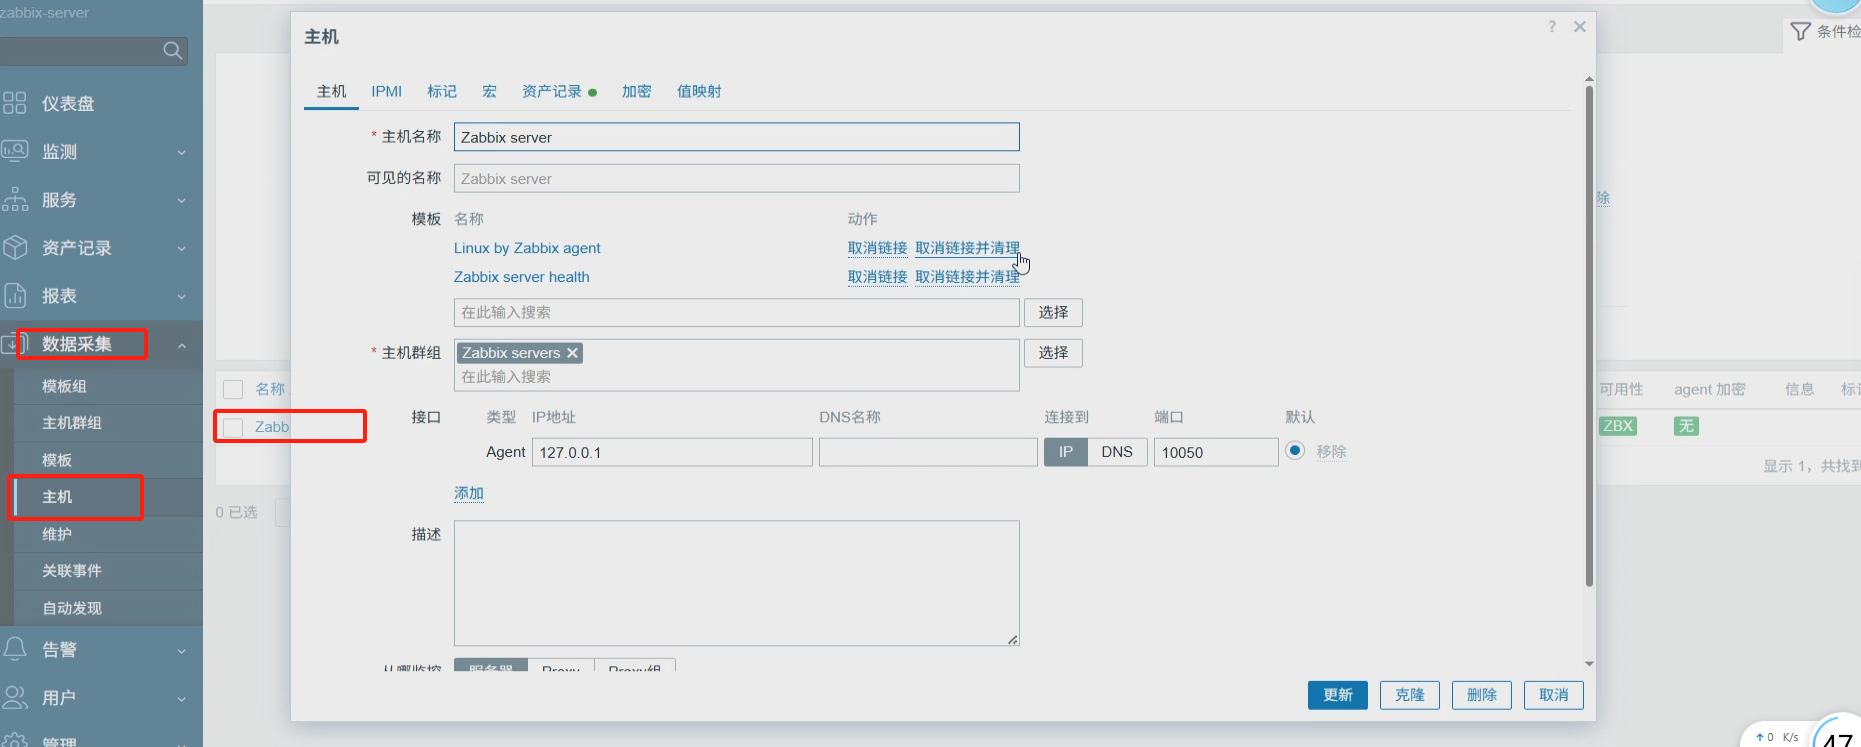Click the 告警 bell icon
Viewport: 1861px width, 747px height.
[x=14, y=649]
